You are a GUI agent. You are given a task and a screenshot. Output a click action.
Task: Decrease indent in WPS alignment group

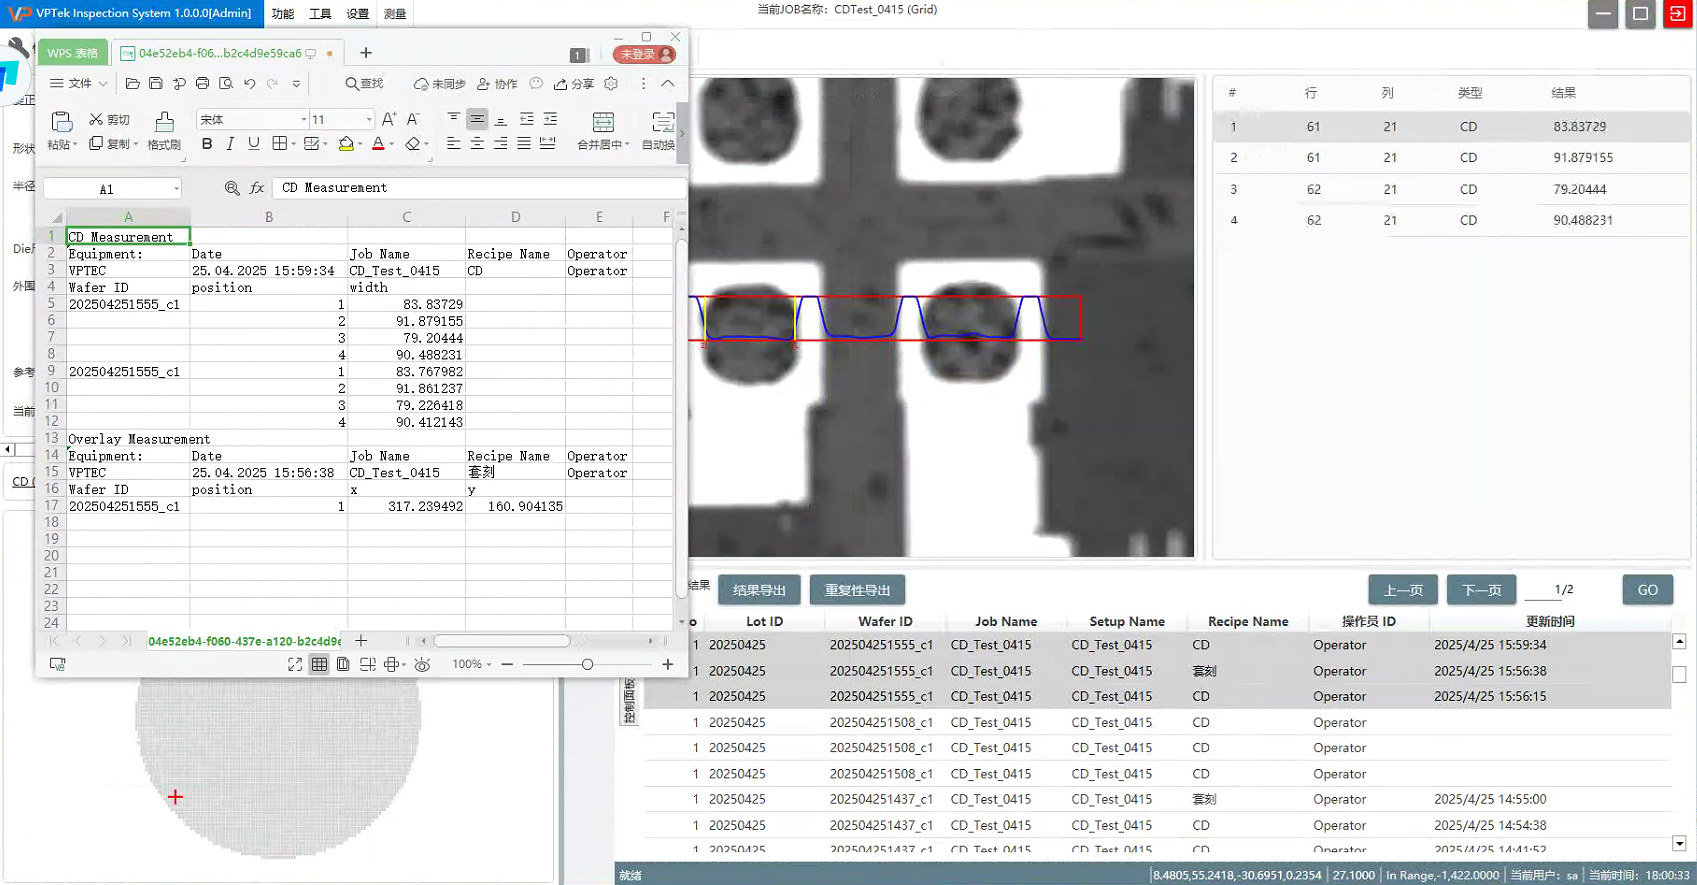point(527,119)
